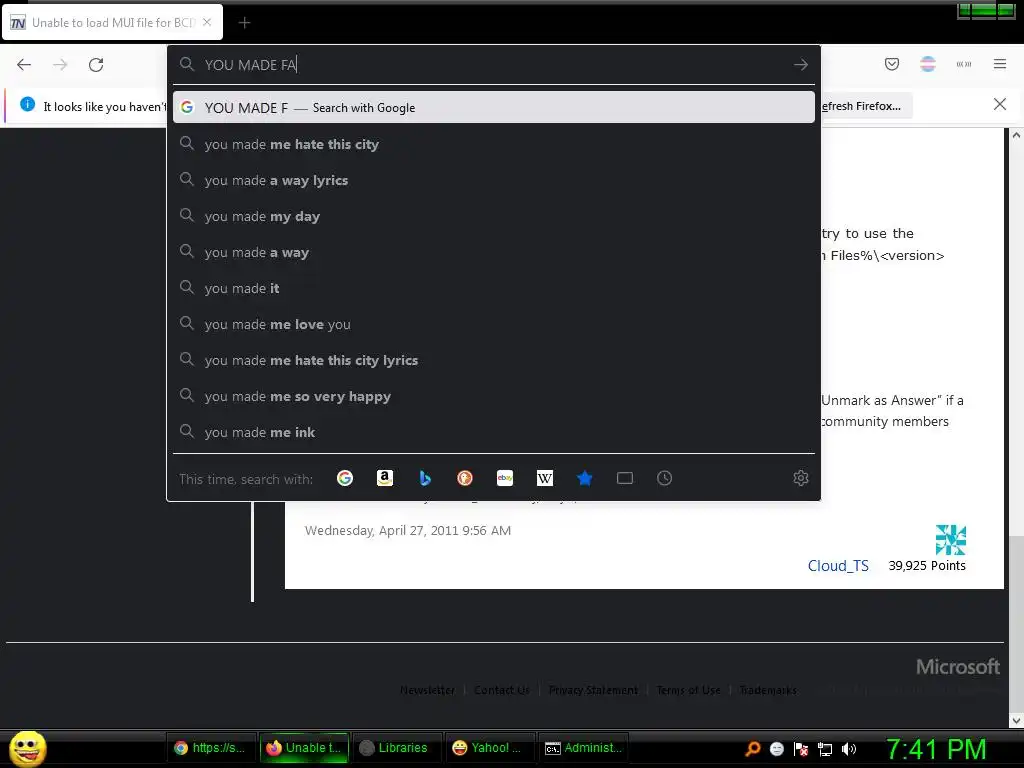Click in the address bar text field

(x=496, y=65)
